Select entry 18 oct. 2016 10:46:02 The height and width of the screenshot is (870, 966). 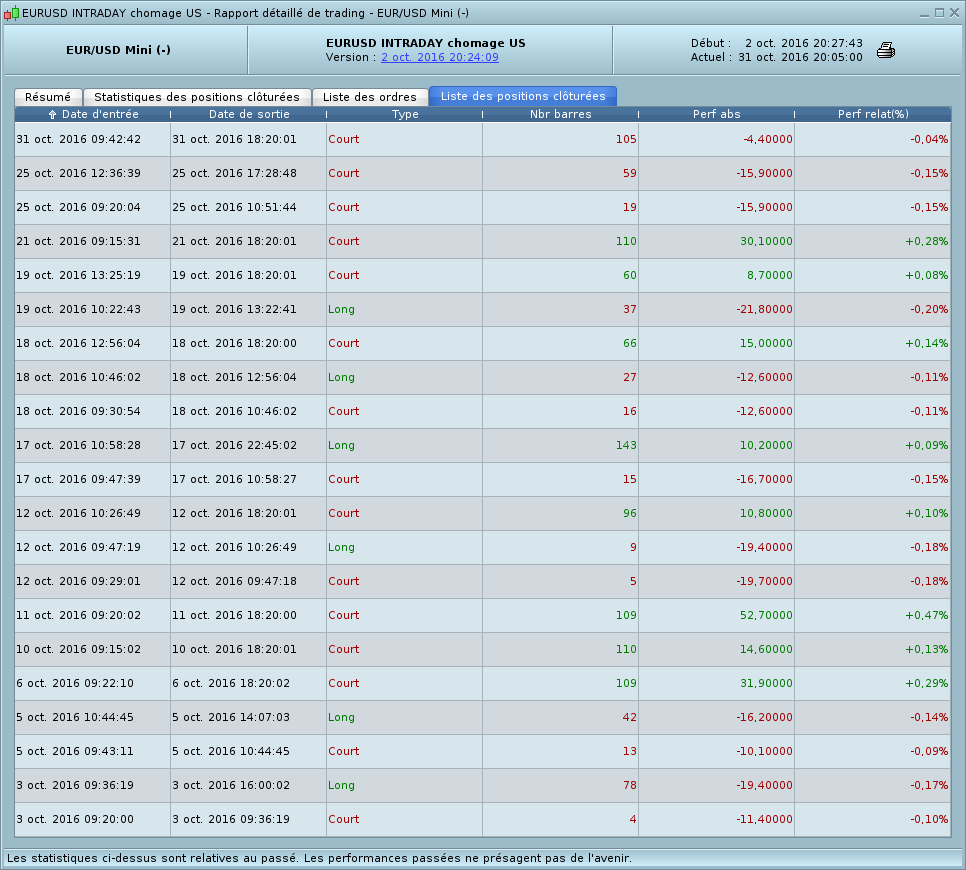tap(79, 377)
